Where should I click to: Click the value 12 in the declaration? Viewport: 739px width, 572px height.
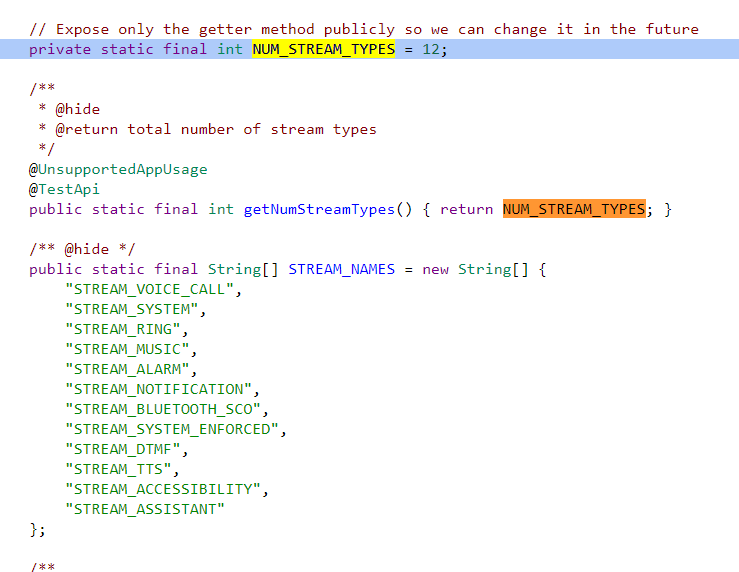431,49
